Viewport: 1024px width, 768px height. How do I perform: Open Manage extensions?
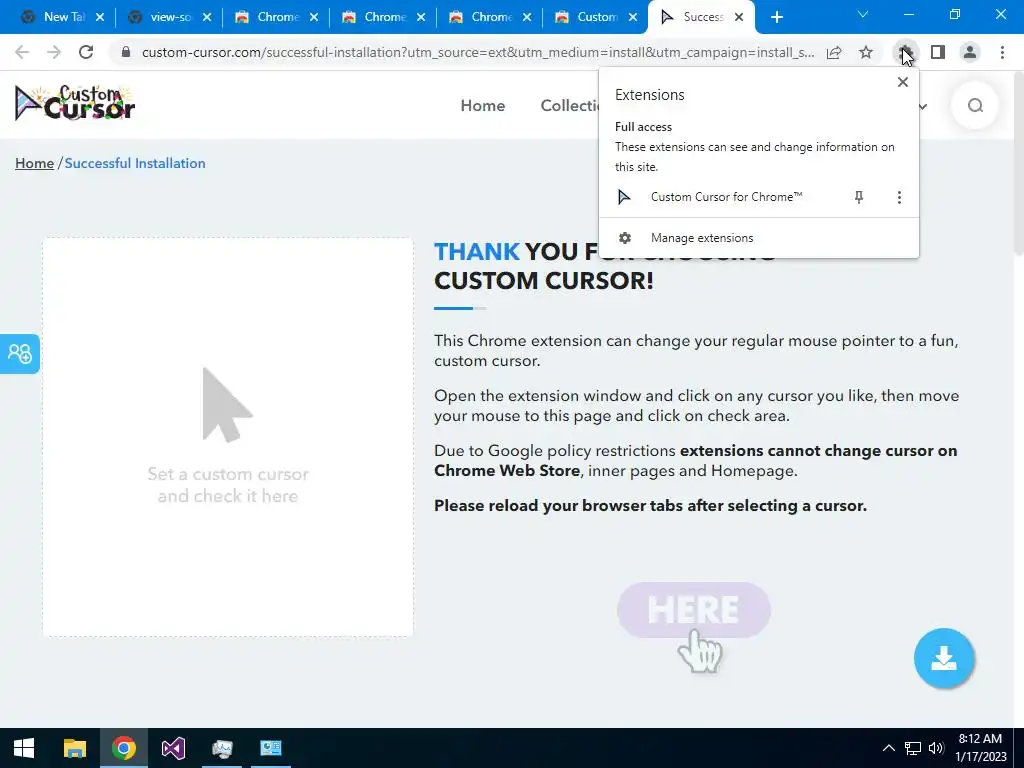point(759,238)
